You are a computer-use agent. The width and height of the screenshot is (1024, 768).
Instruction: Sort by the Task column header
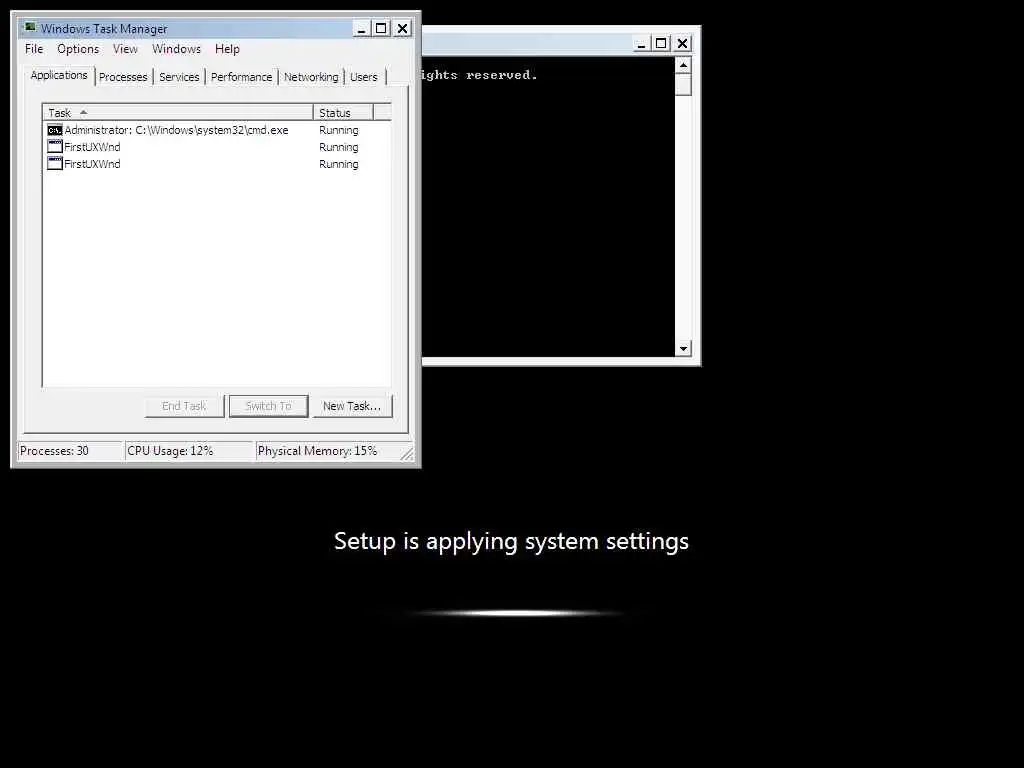coord(178,112)
